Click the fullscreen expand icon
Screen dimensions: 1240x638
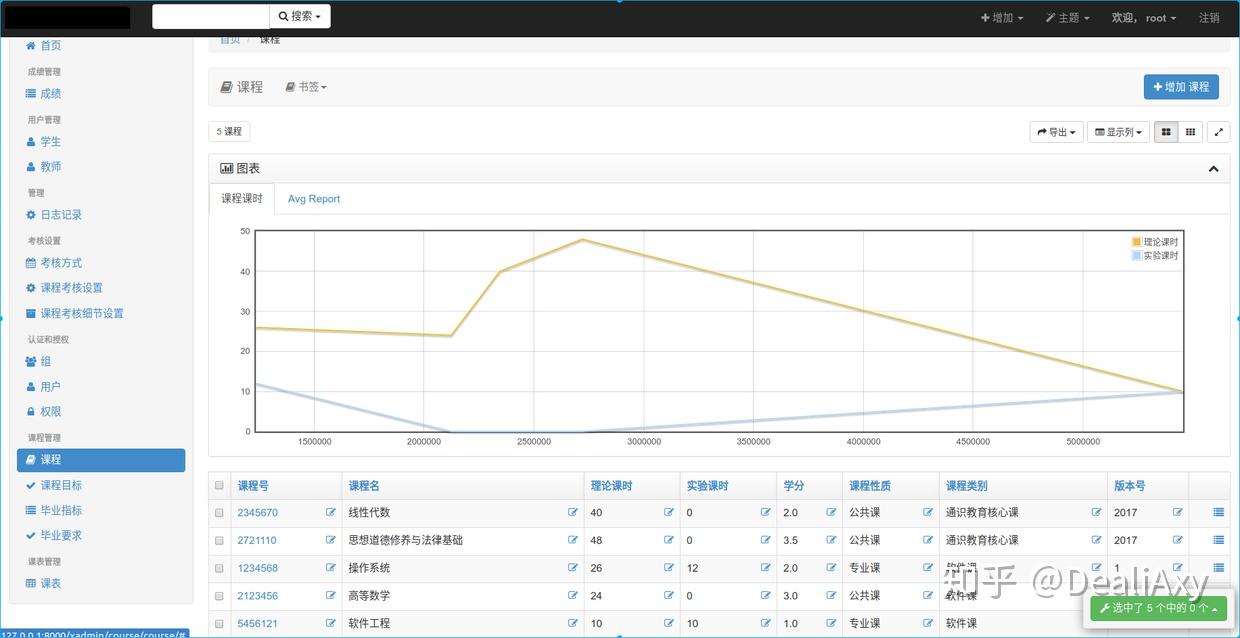pos(1218,131)
